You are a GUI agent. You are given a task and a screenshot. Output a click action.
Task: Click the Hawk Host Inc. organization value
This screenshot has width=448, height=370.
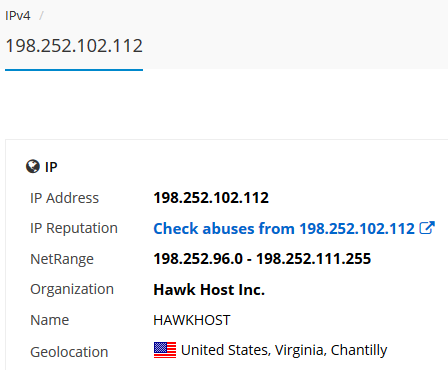209,289
